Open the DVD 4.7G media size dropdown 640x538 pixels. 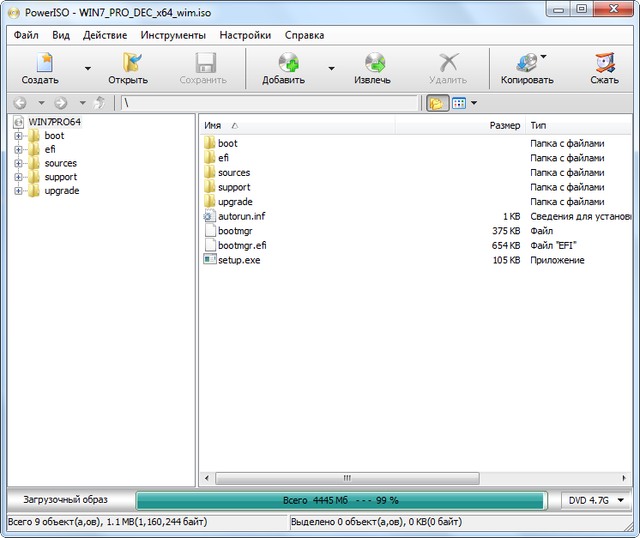[x=596, y=500]
